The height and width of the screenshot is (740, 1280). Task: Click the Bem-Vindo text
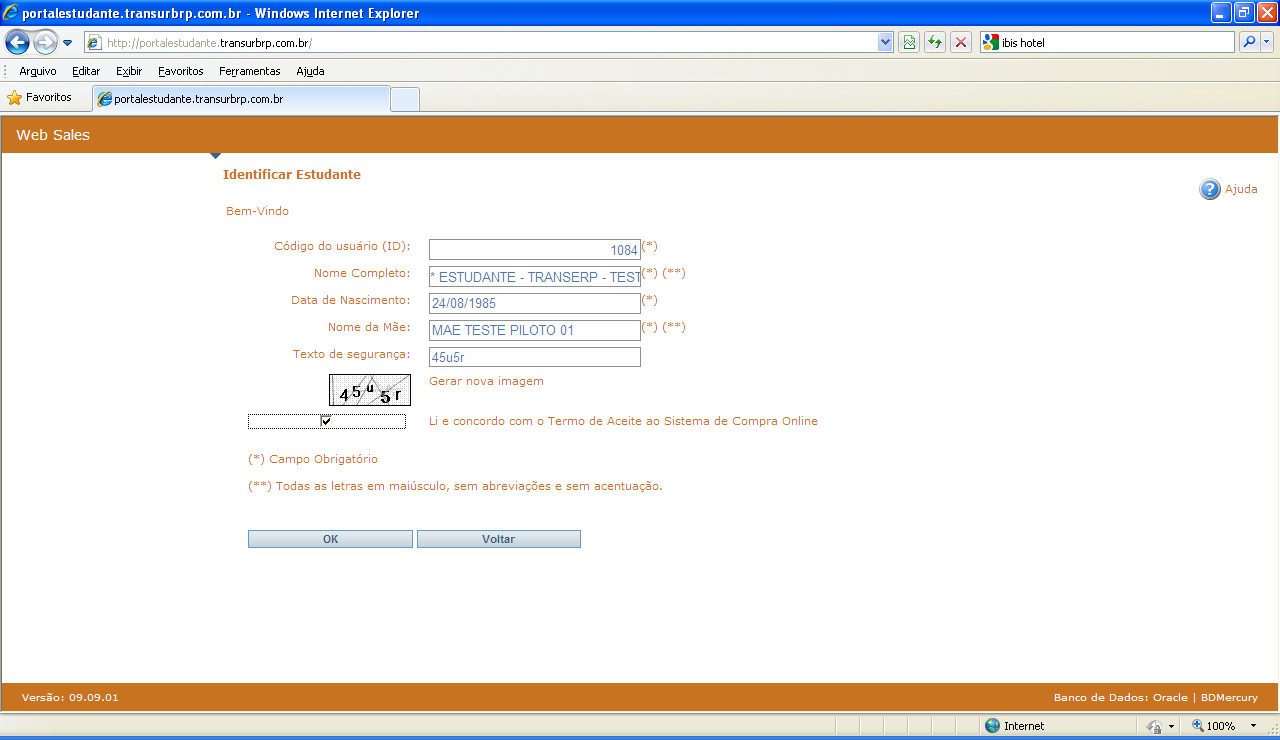(257, 211)
